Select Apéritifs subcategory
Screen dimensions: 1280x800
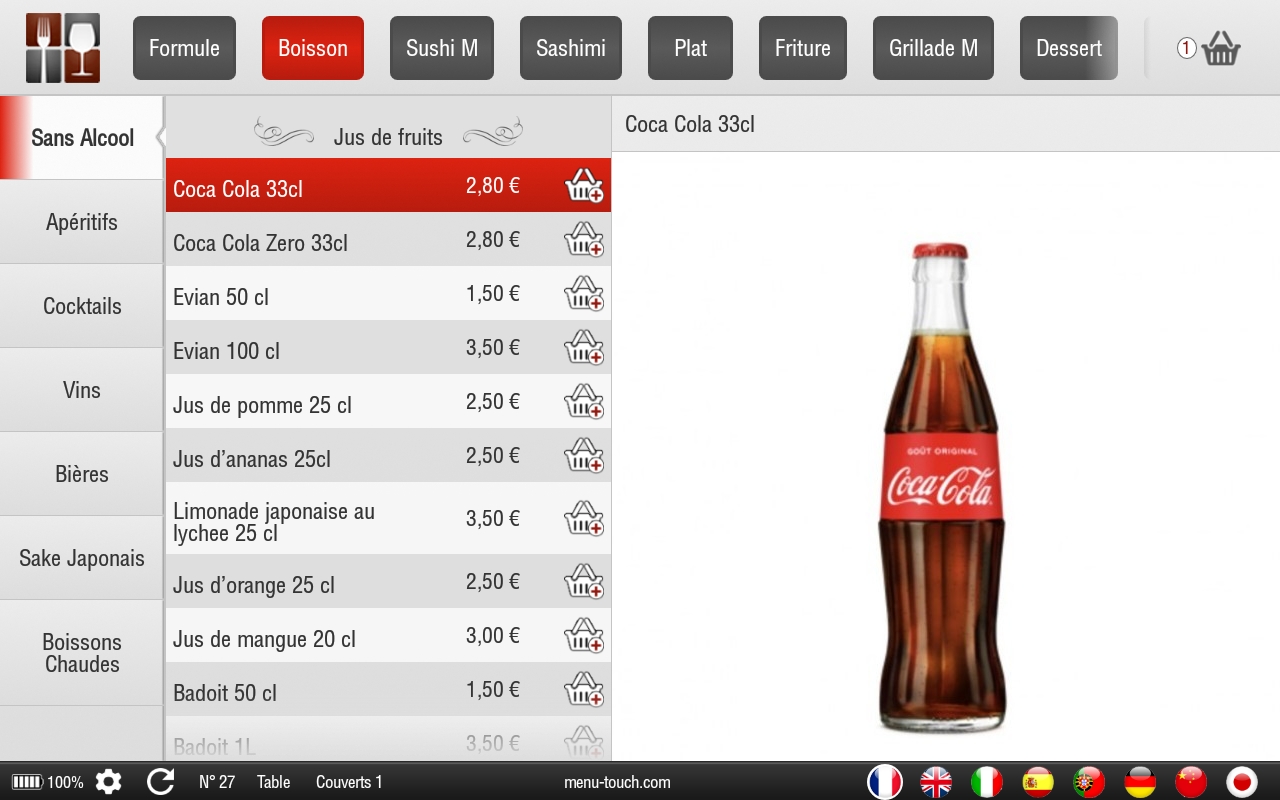coord(82,222)
